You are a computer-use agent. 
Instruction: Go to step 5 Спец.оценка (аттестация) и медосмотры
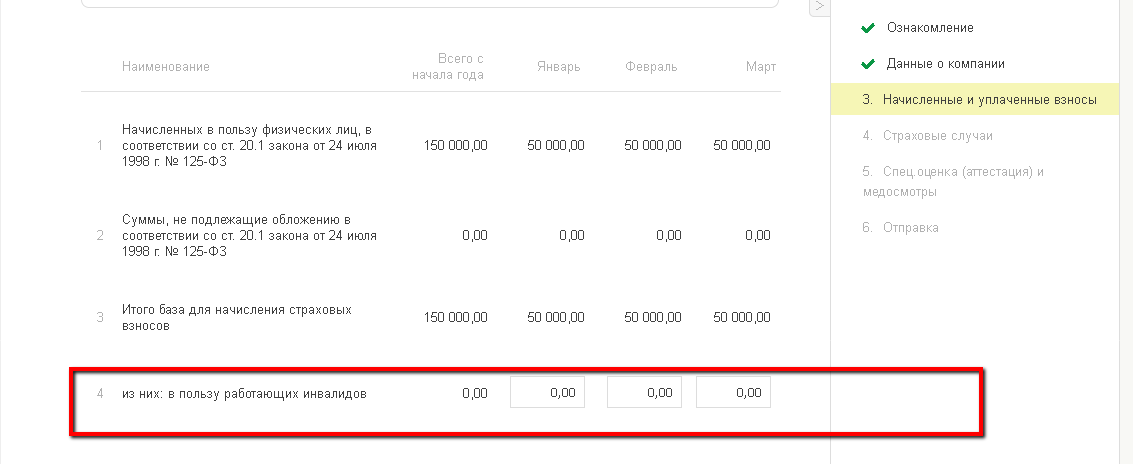[953, 181]
